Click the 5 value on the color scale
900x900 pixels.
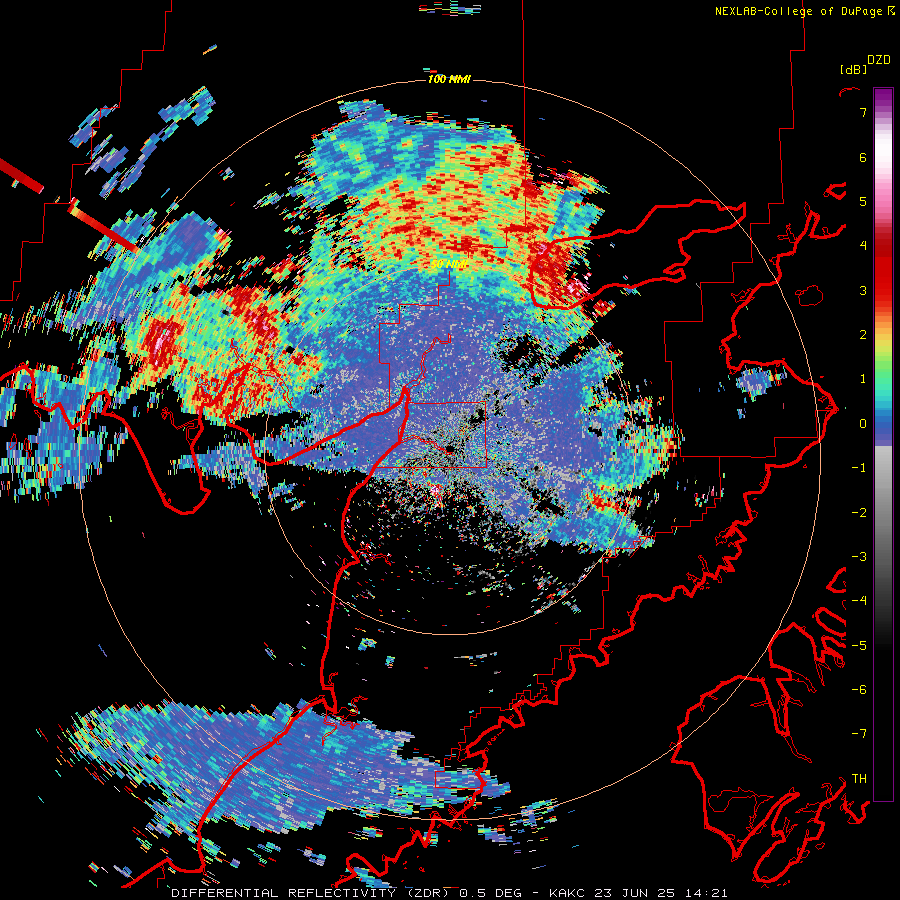[x=863, y=202]
